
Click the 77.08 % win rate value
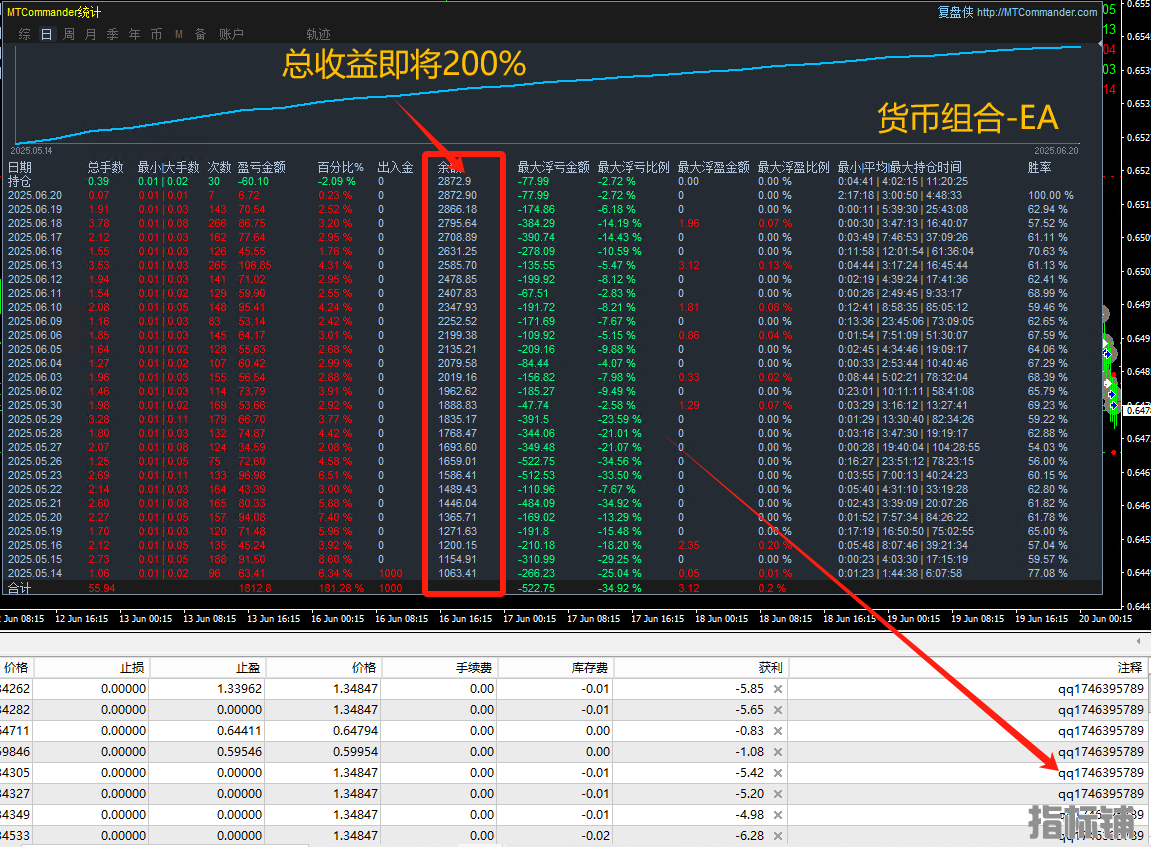coord(1047,573)
